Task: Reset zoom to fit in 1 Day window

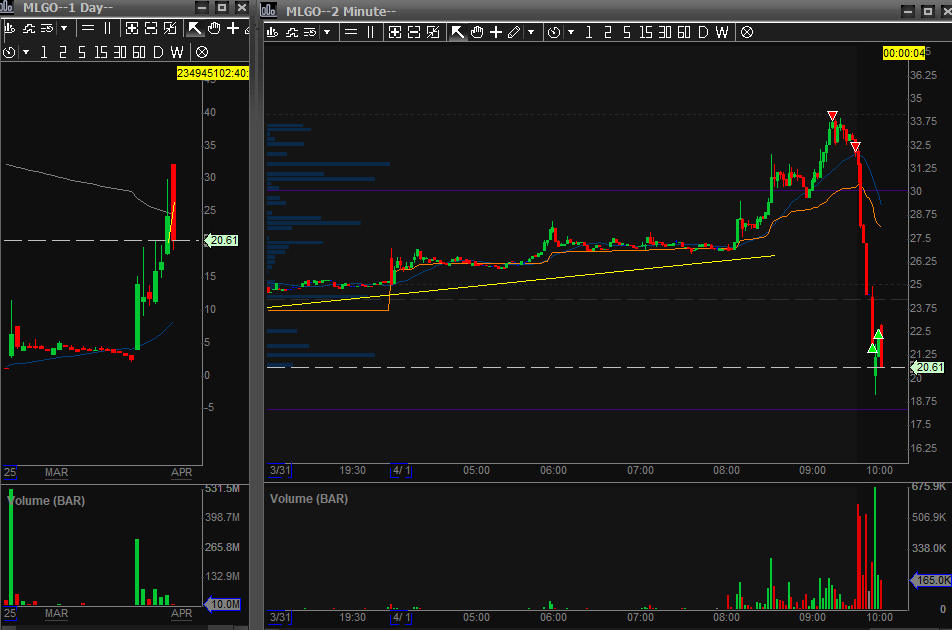Action: pyautogui.click(x=170, y=28)
